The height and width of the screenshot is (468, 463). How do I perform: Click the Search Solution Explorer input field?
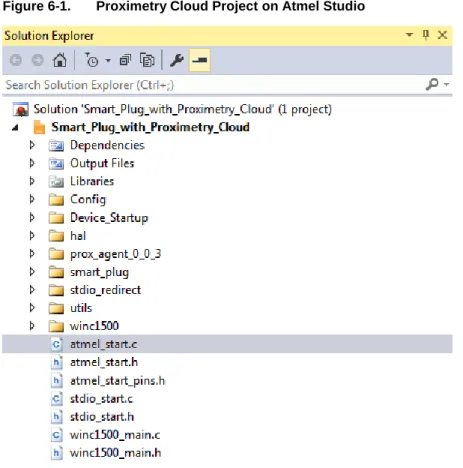[213, 85]
